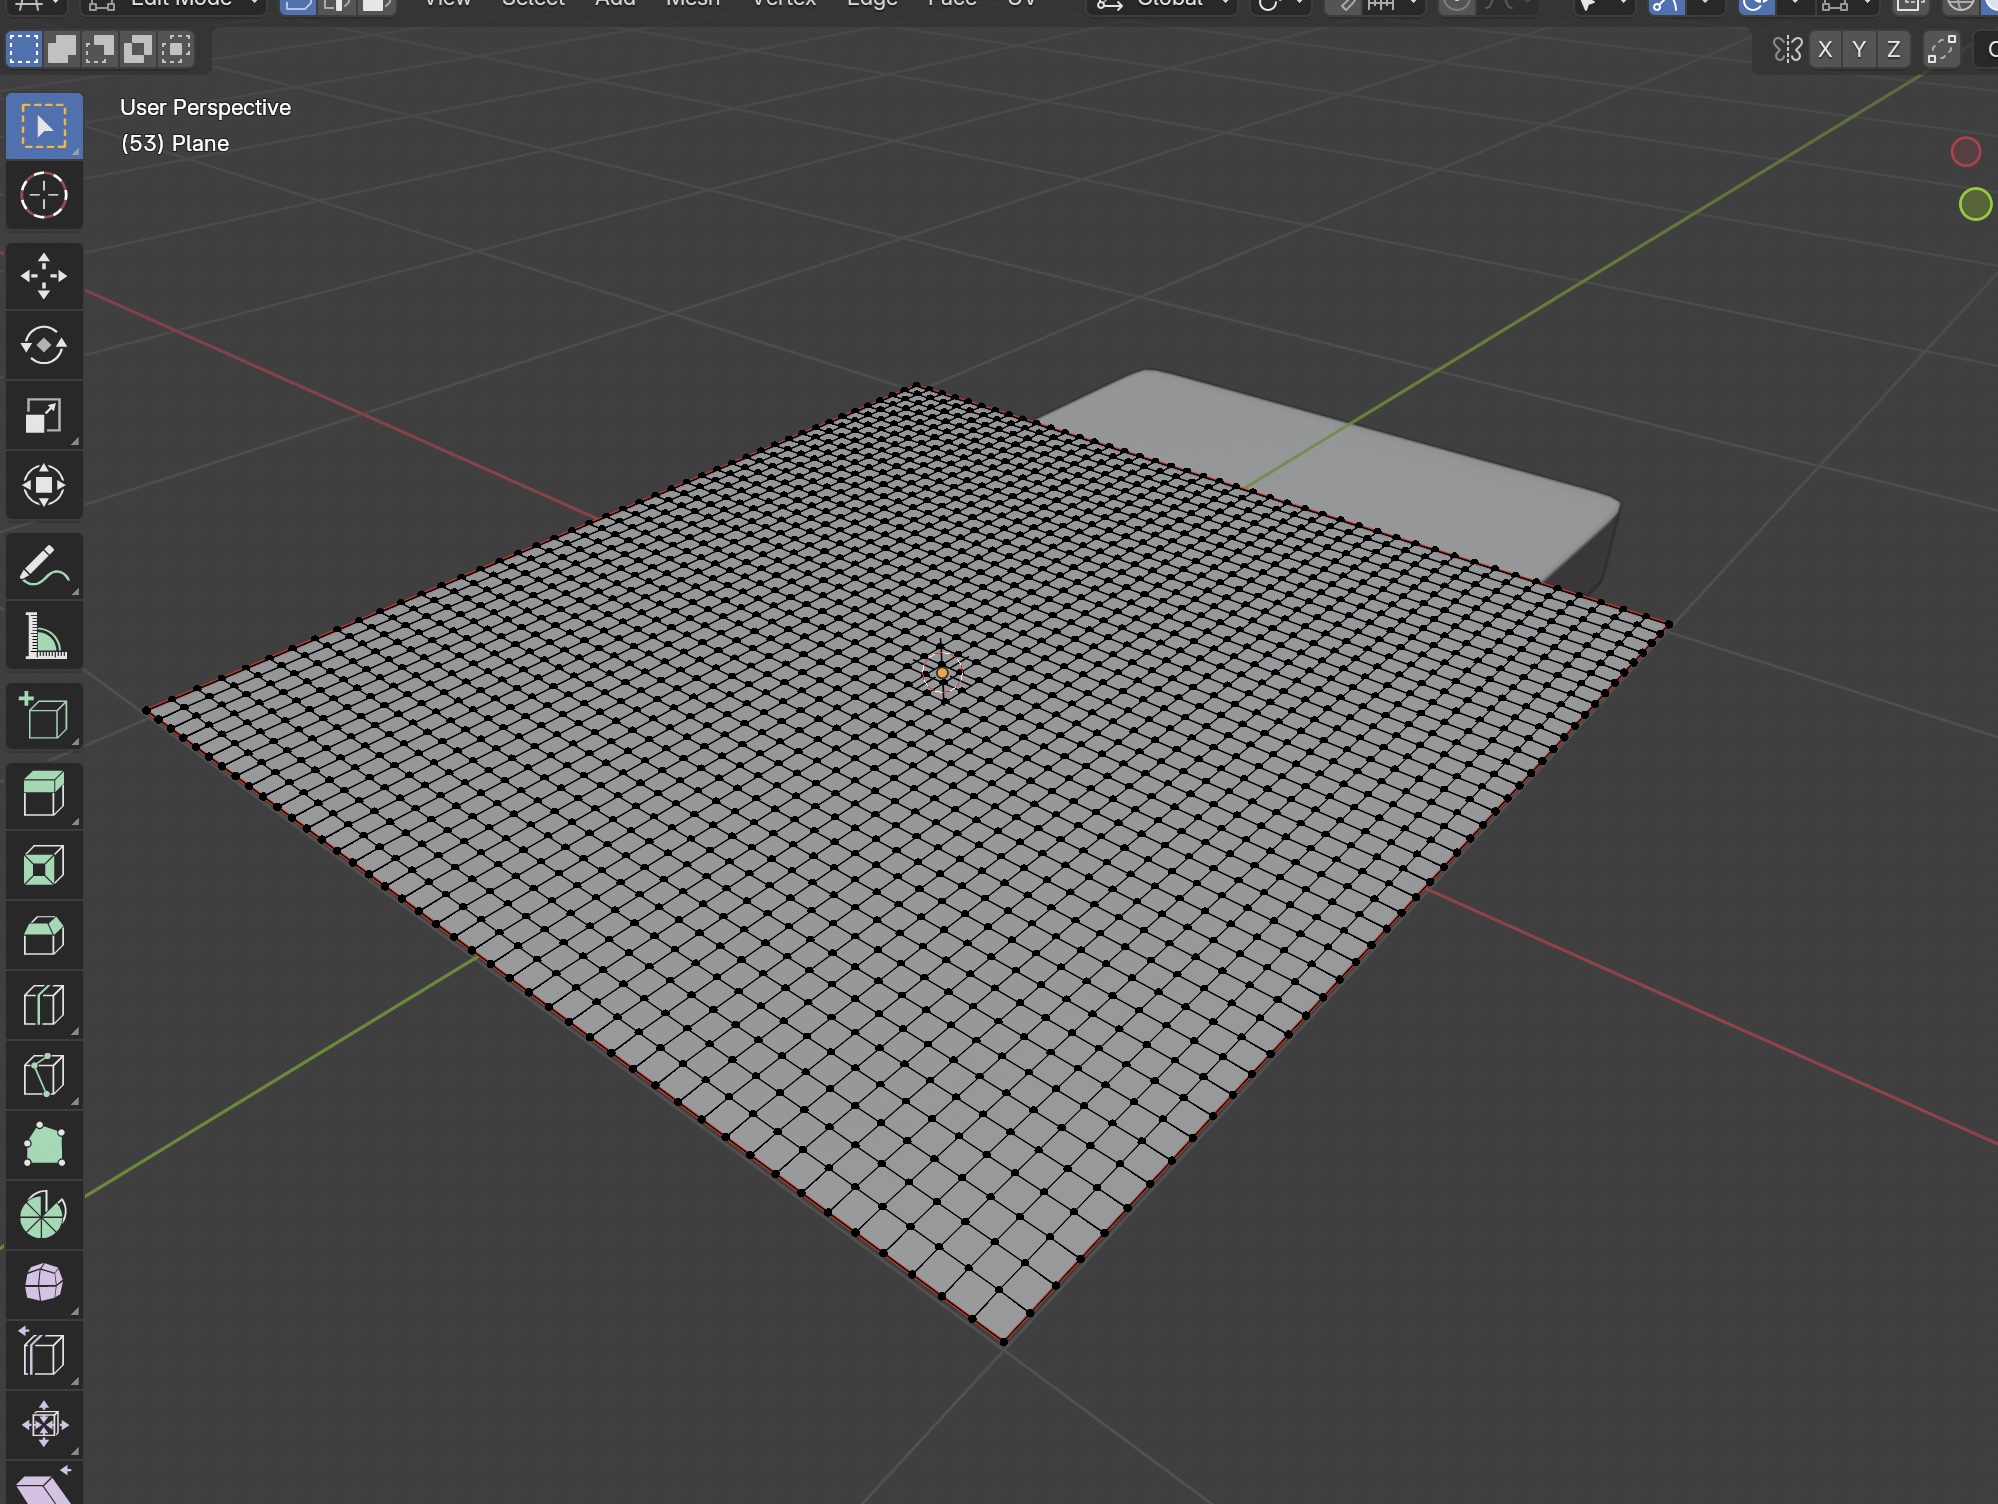The width and height of the screenshot is (1998, 1504).
Task: Pick the Scale tool
Action: coord(44,415)
